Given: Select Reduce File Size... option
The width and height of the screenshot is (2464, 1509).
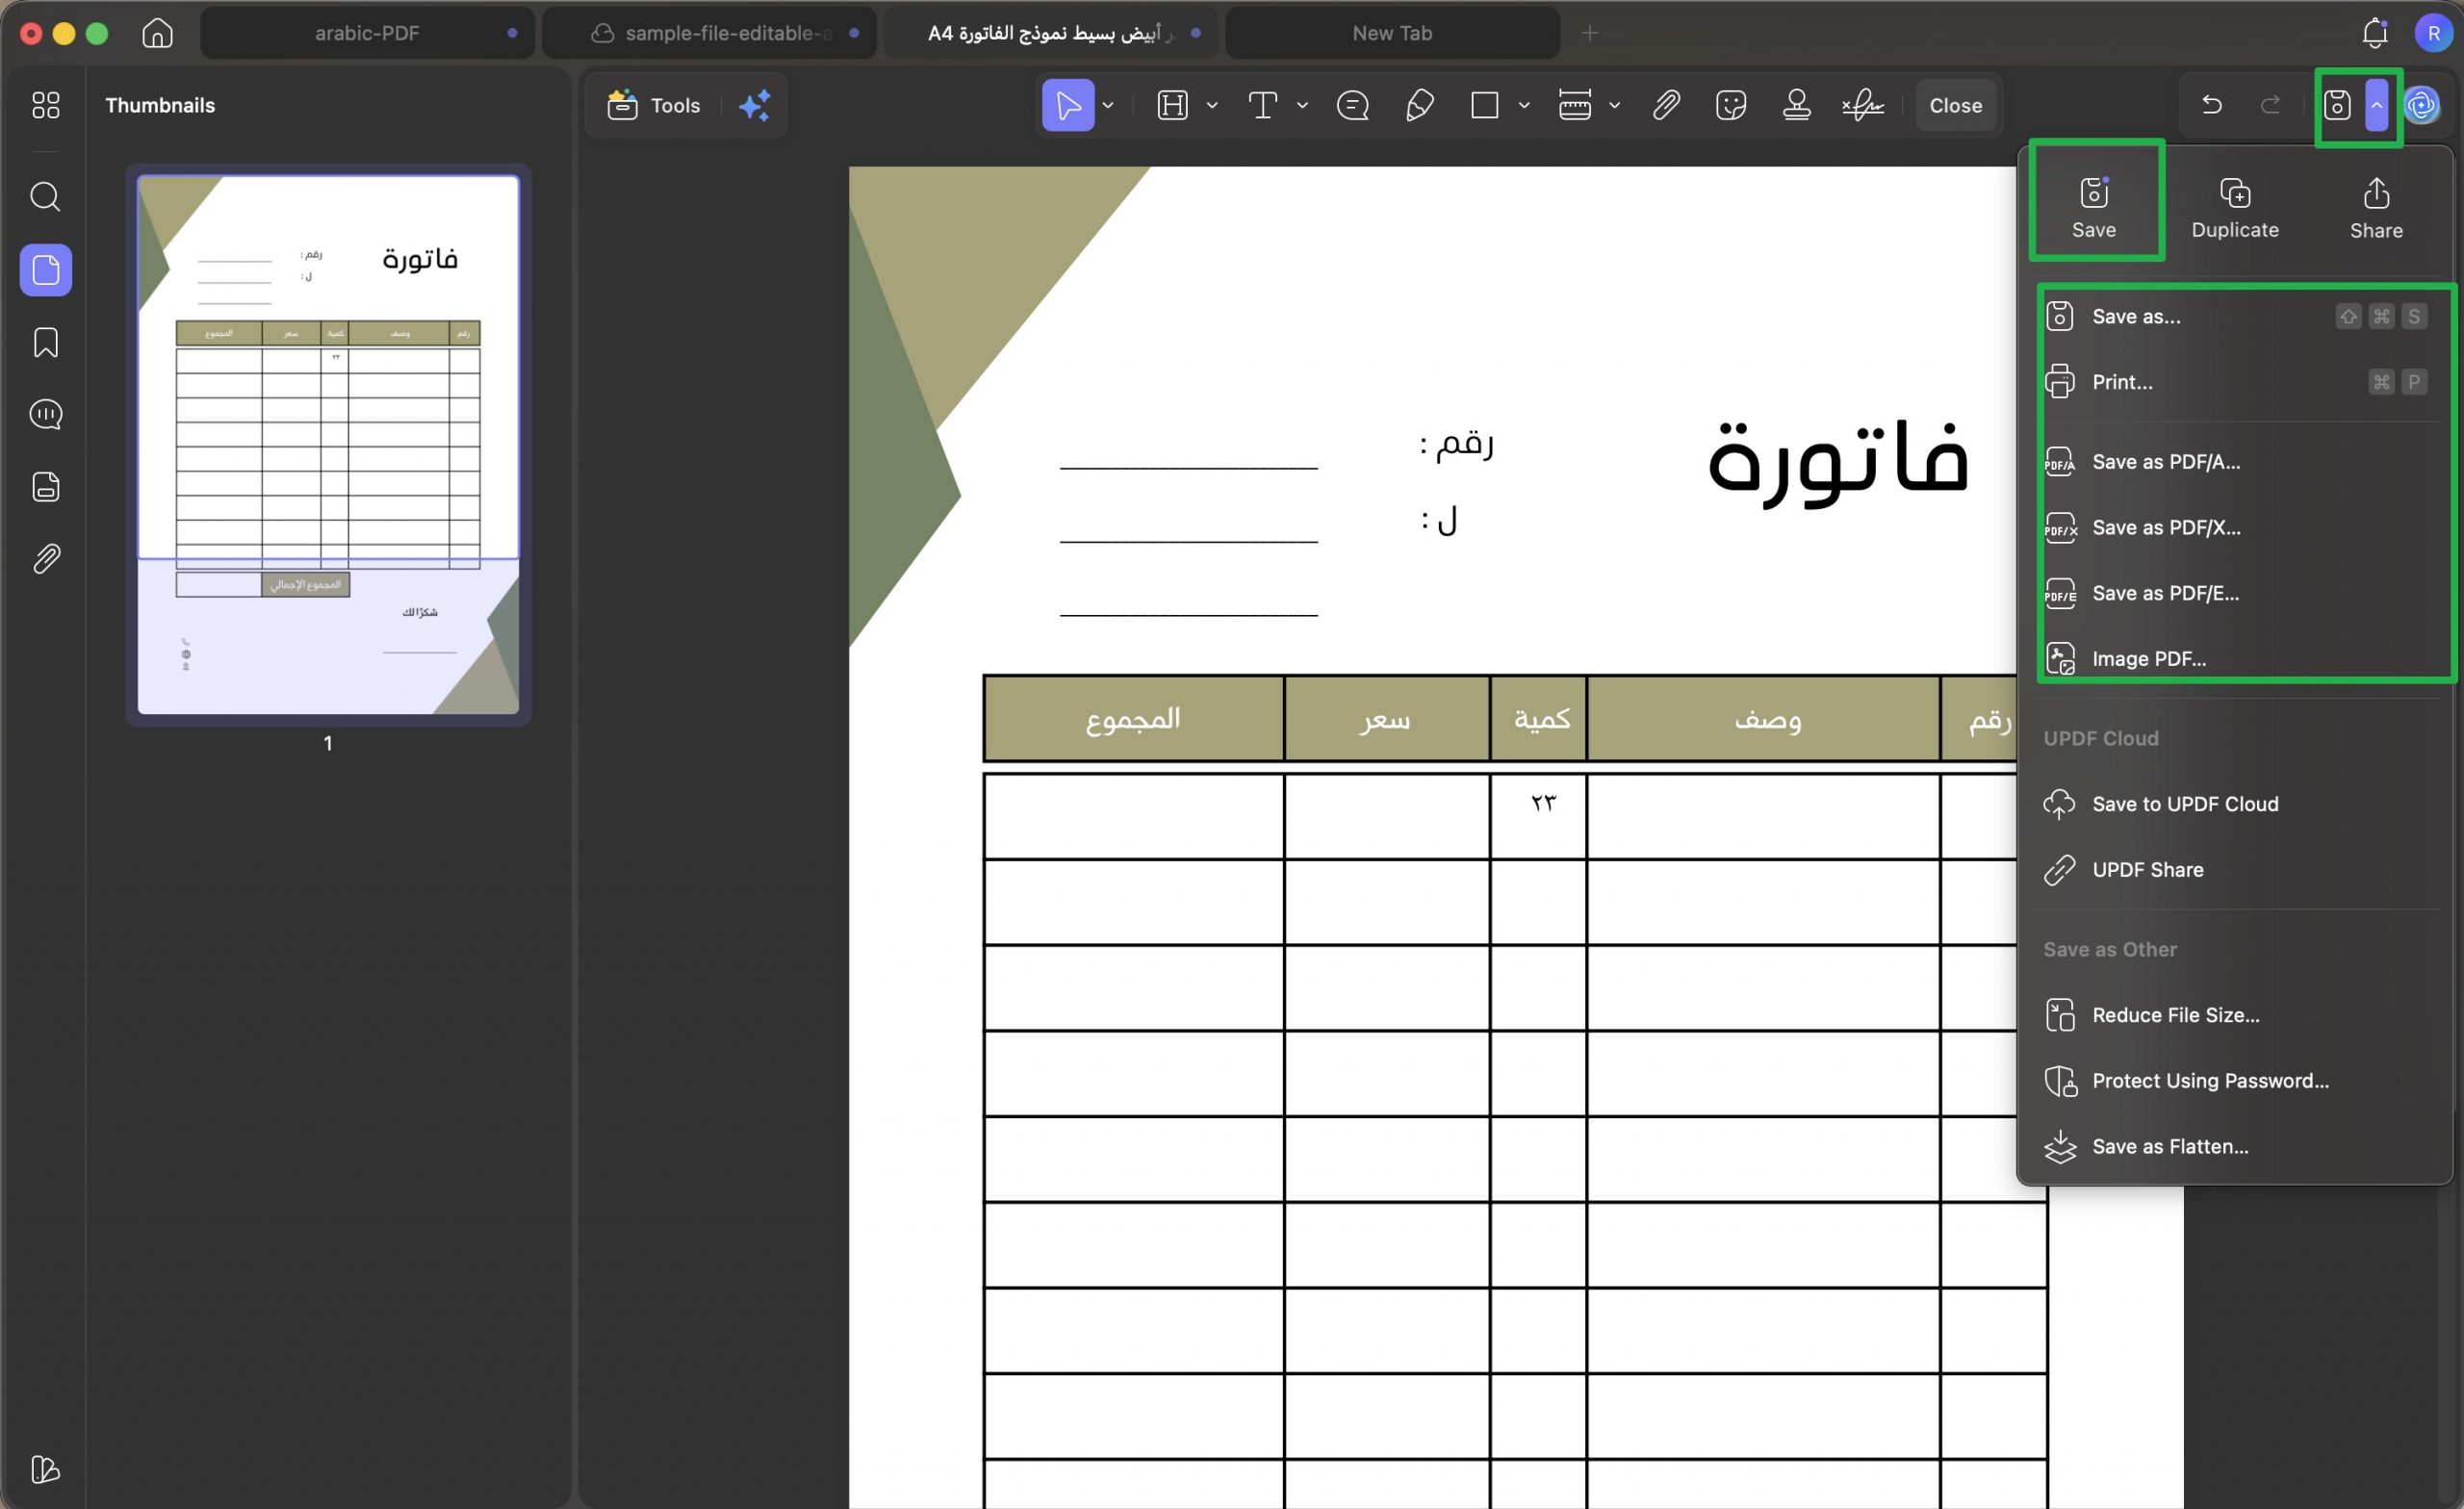Looking at the screenshot, I should (x=2236, y=1015).
